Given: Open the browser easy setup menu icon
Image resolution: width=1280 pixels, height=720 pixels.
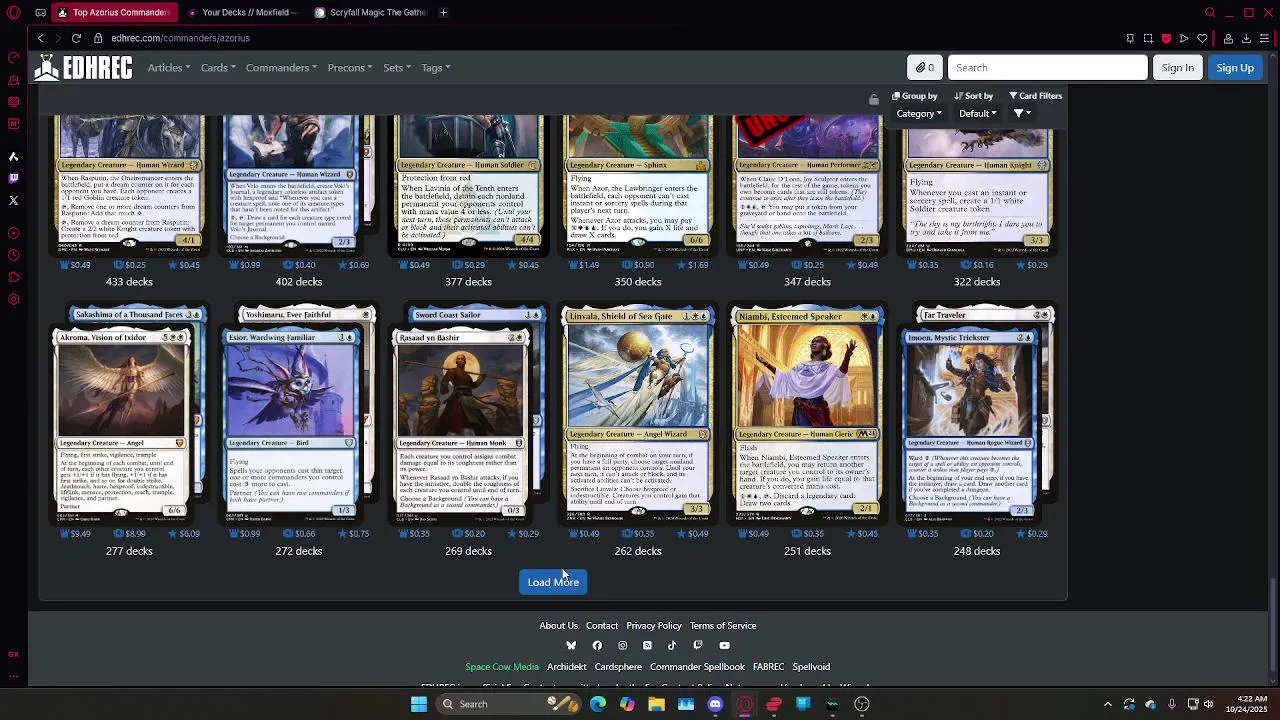Looking at the screenshot, I should click(x=1264, y=38).
